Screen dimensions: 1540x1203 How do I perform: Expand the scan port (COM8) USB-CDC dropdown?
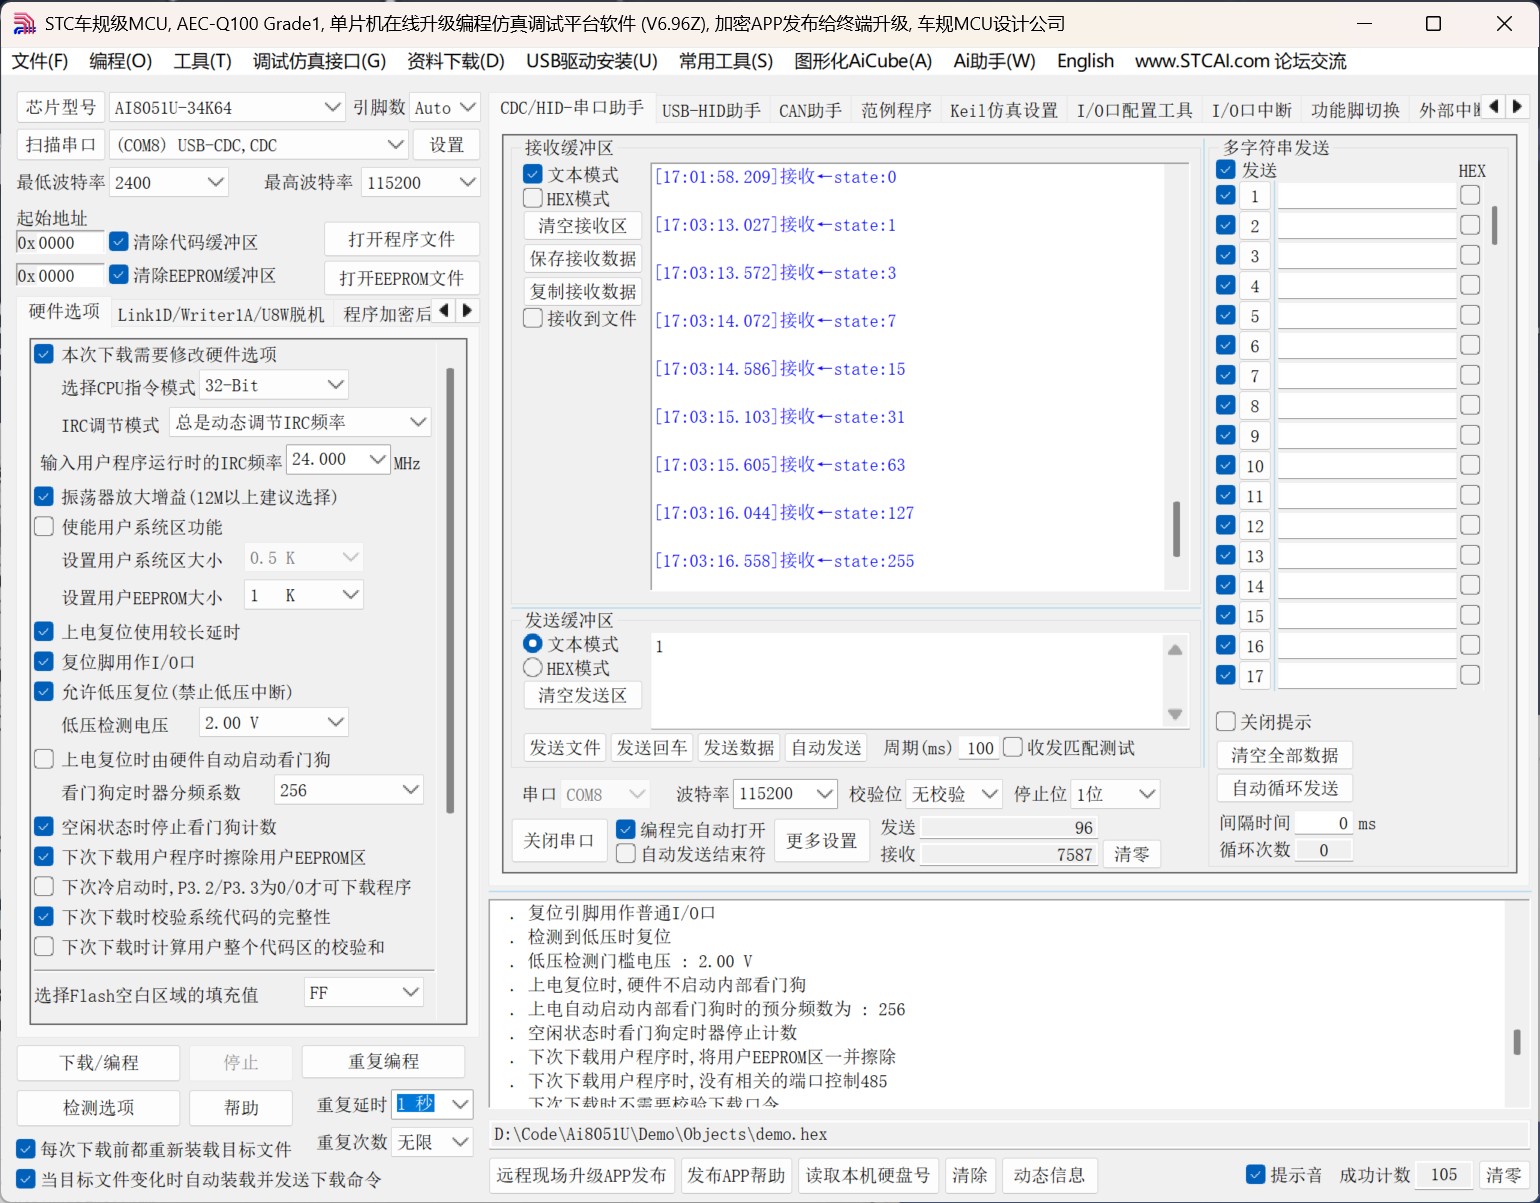pyautogui.click(x=396, y=145)
